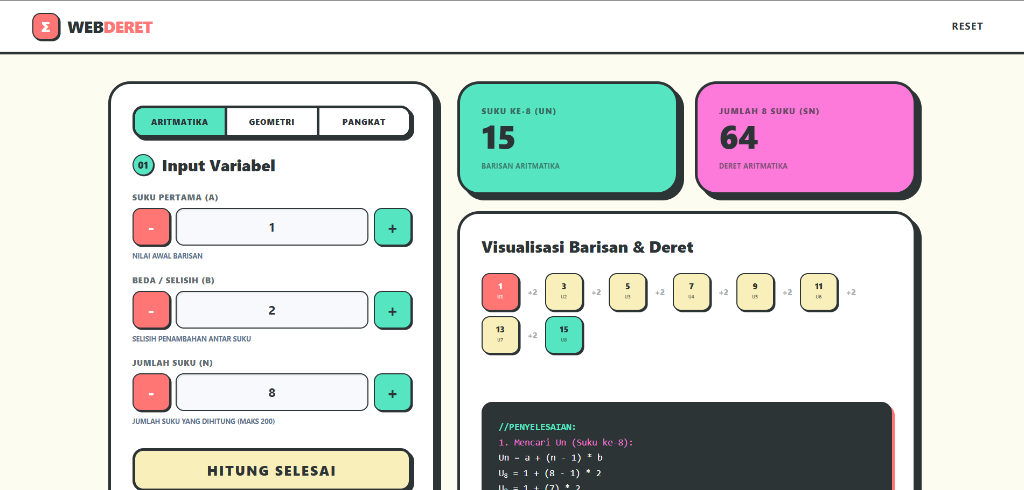
Task: Click the 01 step badge beside Input Variabel
Action: coord(143,165)
